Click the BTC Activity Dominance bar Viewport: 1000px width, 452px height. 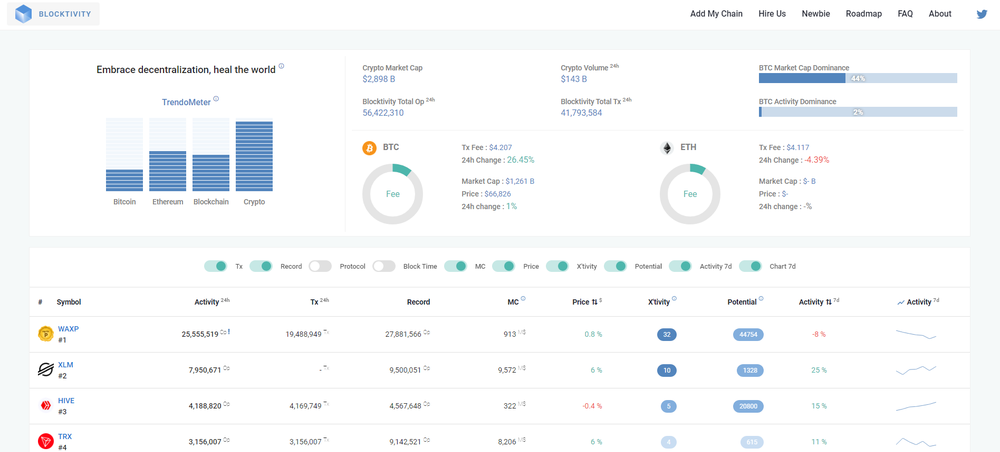[858, 112]
